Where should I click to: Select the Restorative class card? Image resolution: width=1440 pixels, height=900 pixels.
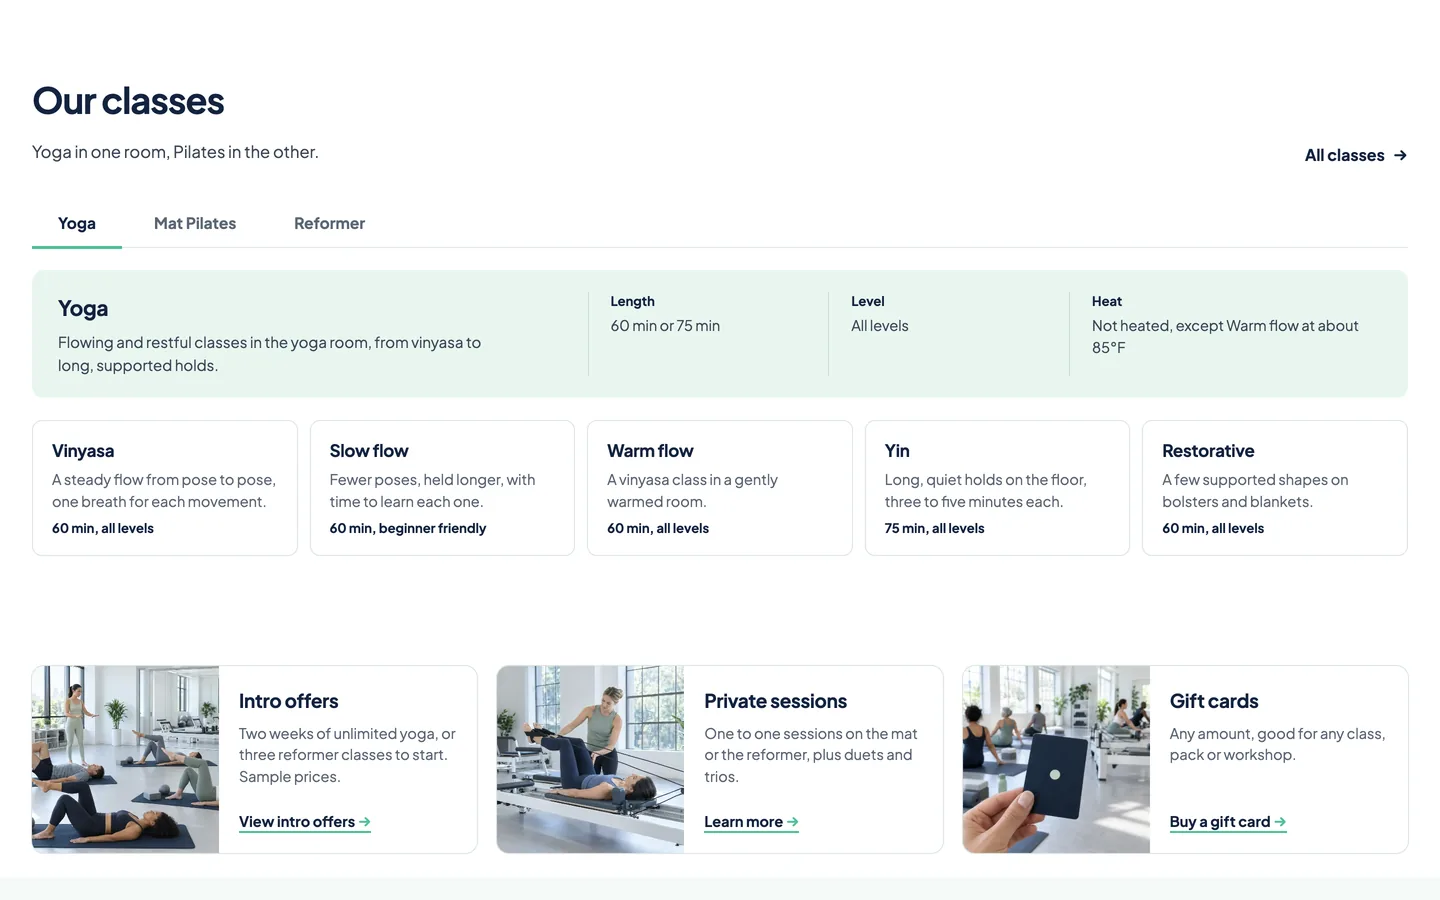click(x=1275, y=488)
